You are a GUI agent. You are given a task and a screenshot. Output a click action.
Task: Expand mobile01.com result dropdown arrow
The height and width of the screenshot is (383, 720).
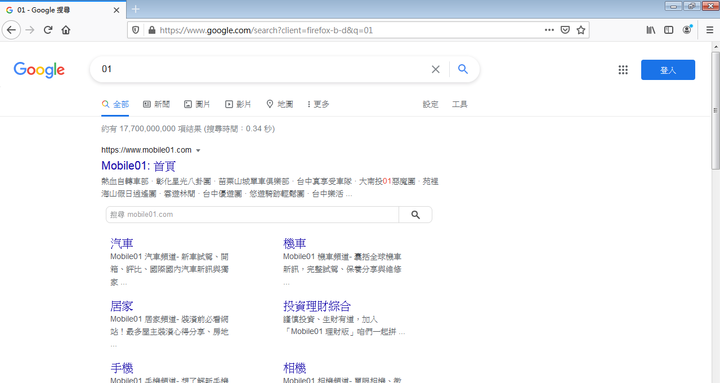click(198, 150)
